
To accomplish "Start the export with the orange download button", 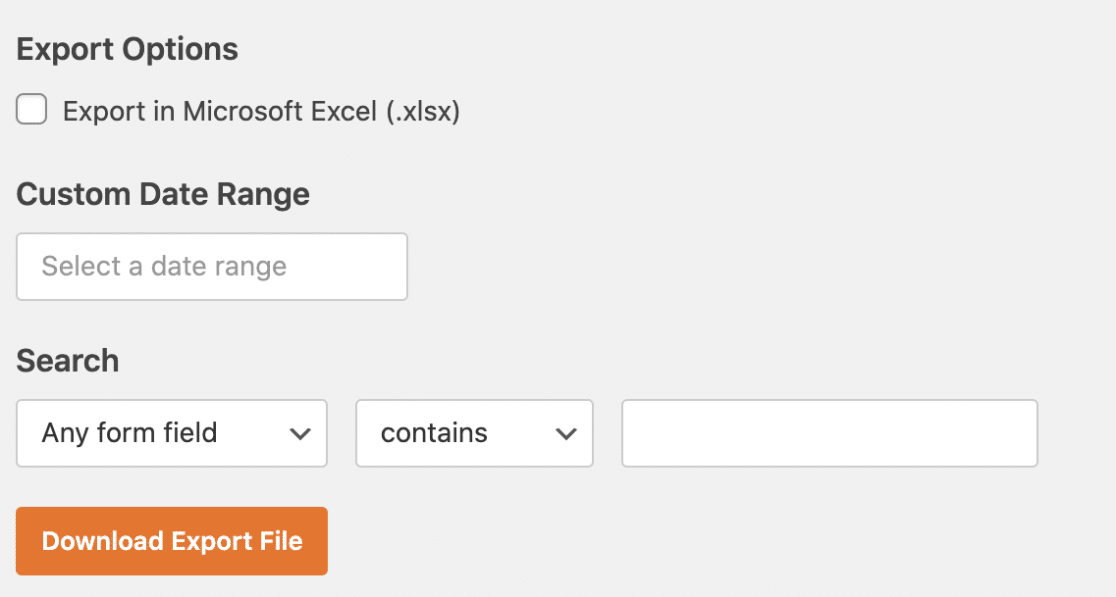I will [172, 541].
